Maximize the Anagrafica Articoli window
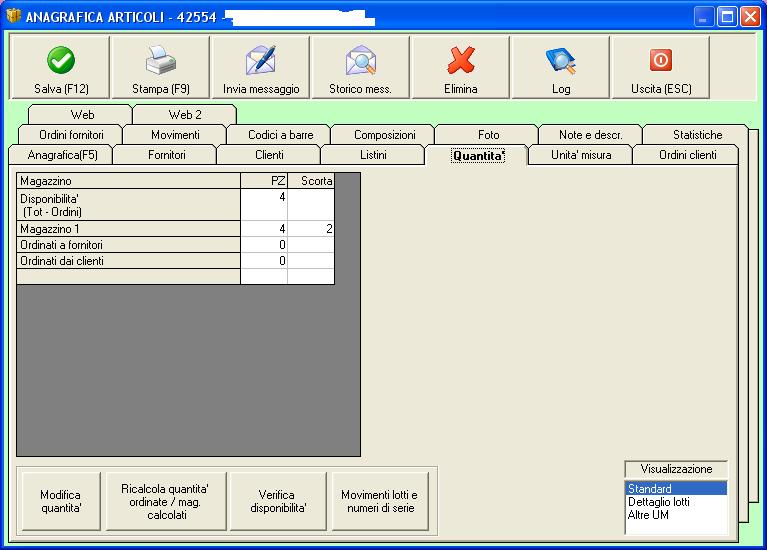This screenshot has height=550, width=767. point(727,17)
